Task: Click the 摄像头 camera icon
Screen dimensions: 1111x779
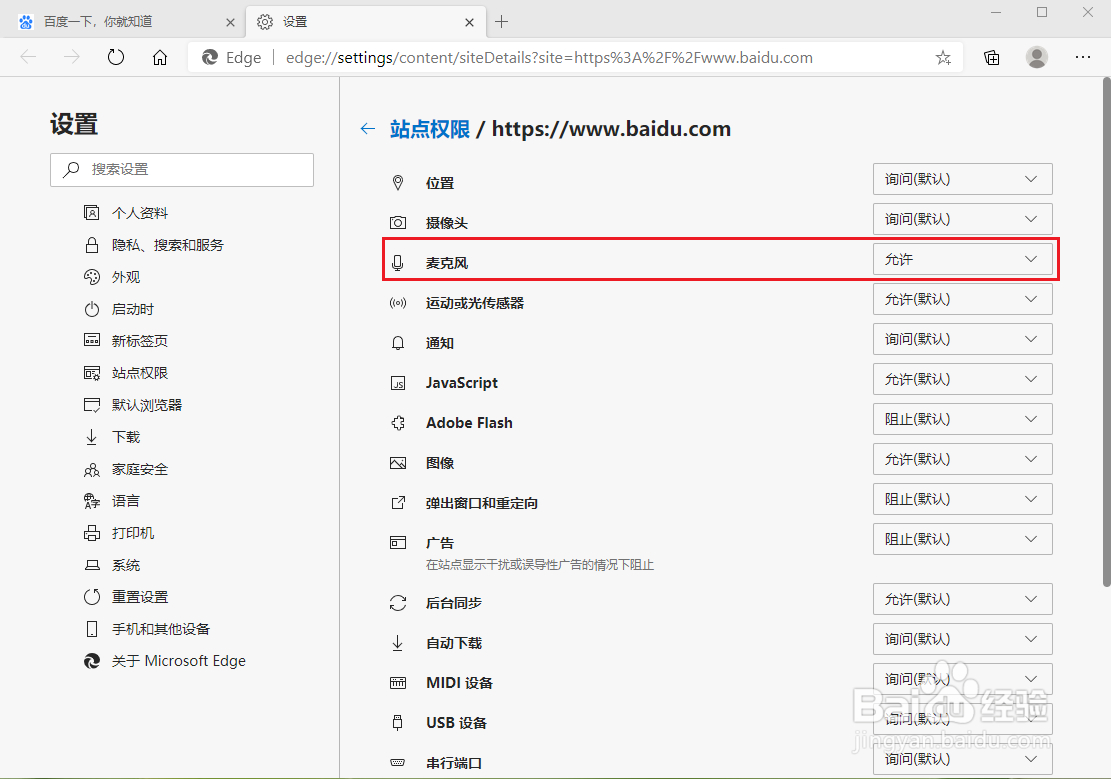Action: pos(398,223)
